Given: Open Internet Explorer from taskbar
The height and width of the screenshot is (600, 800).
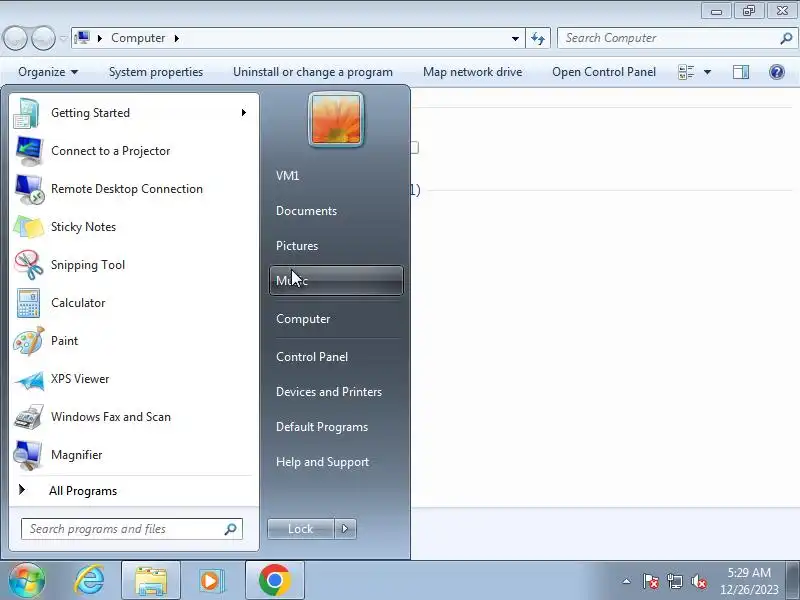Looking at the screenshot, I should (x=89, y=580).
